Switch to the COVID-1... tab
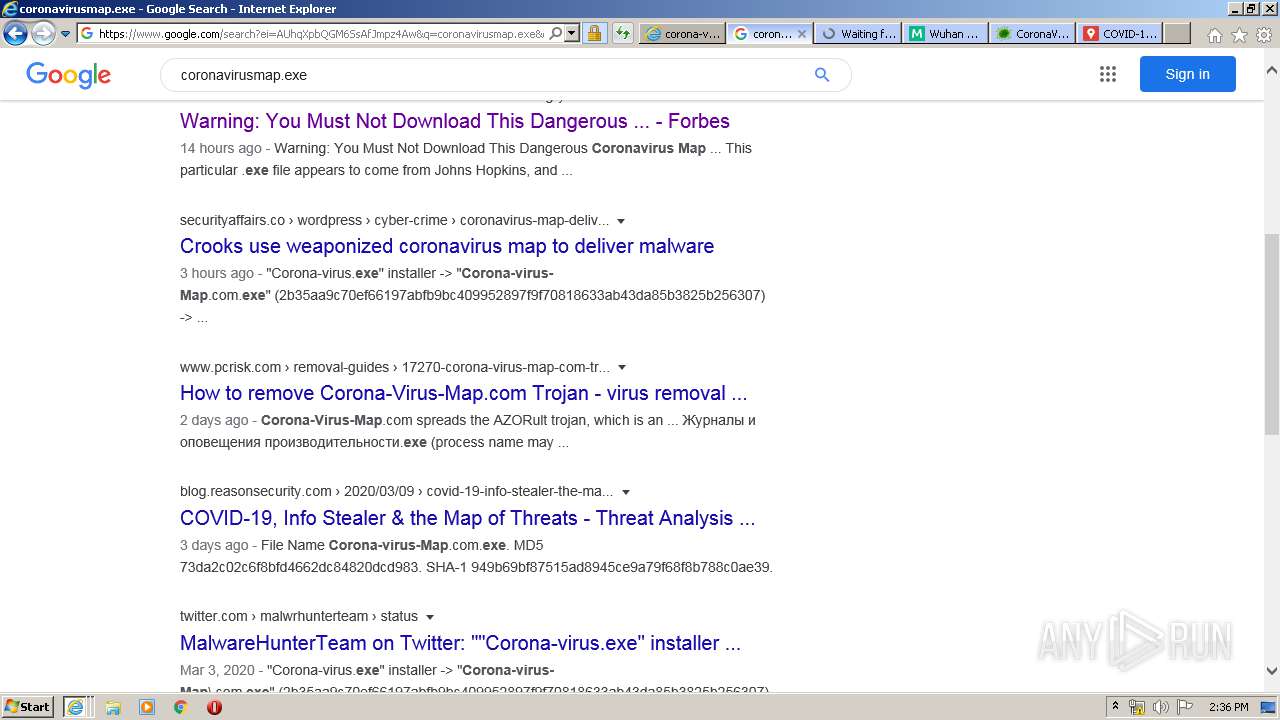This screenshot has height=720, width=1280. [x=1119, y=33]
